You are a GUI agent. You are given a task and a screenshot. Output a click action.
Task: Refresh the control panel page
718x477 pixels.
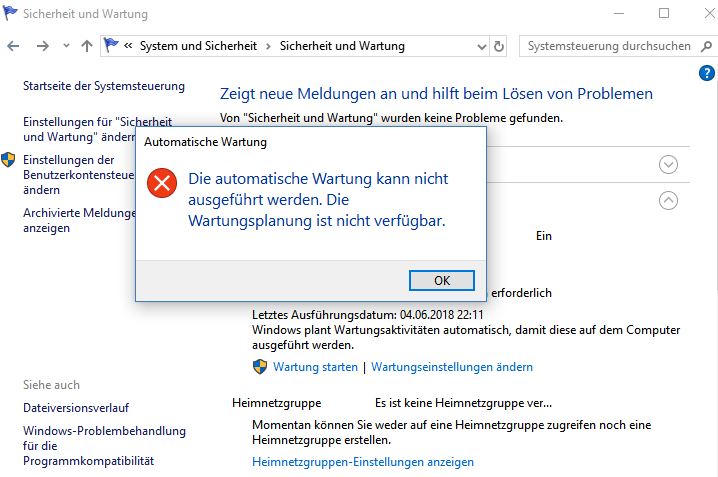tap(499, 46)
